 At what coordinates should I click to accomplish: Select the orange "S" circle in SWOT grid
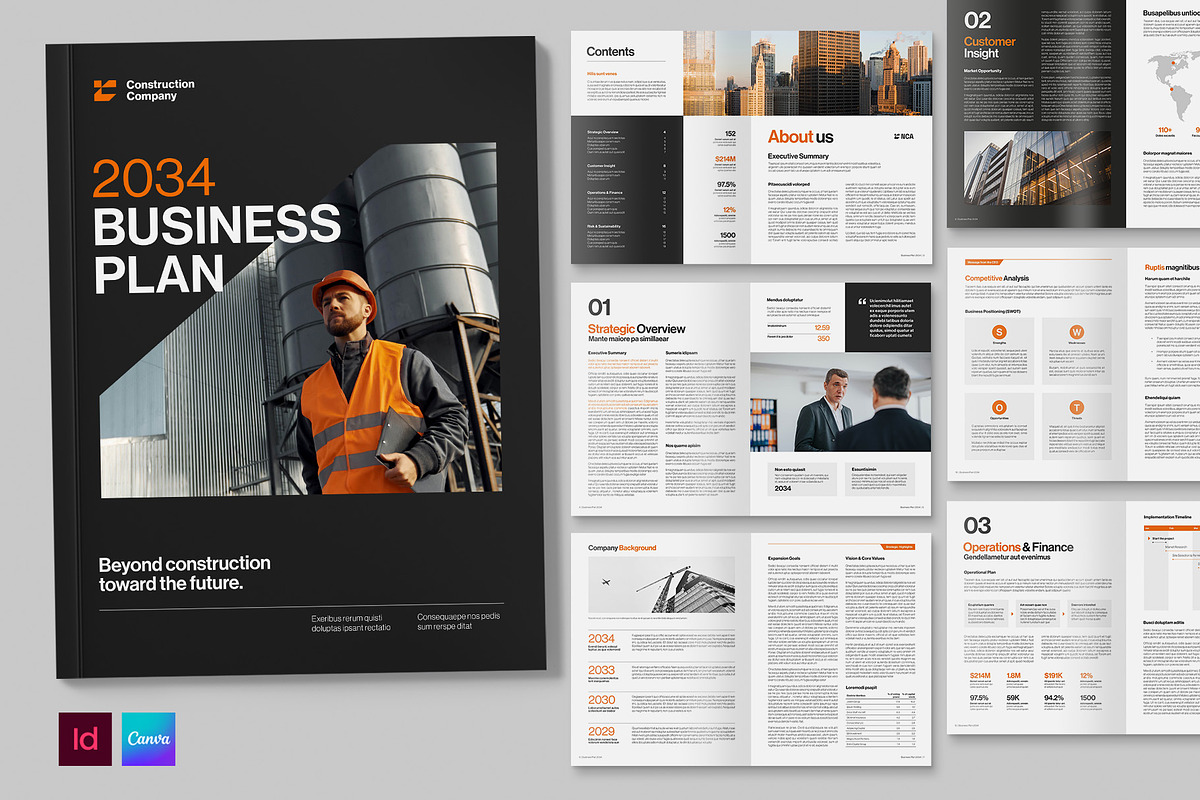click(999, 332)
